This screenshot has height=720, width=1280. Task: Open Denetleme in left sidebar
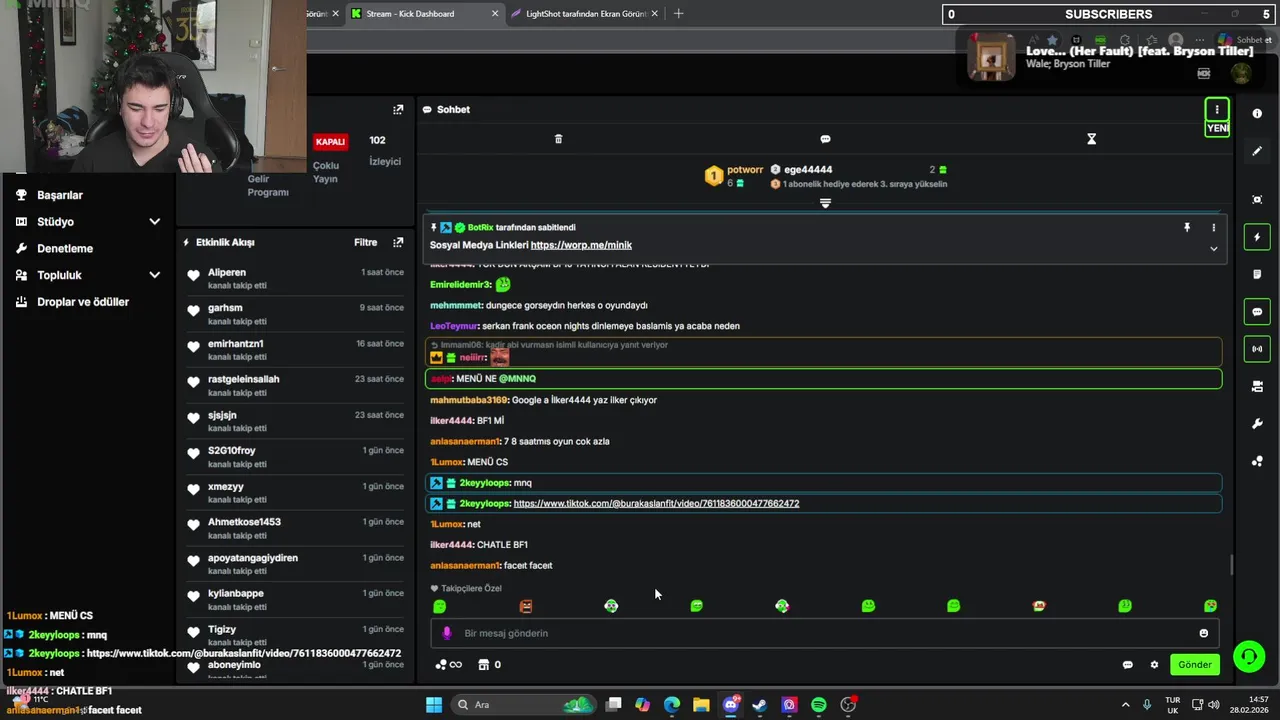click(x=65, y=248)
